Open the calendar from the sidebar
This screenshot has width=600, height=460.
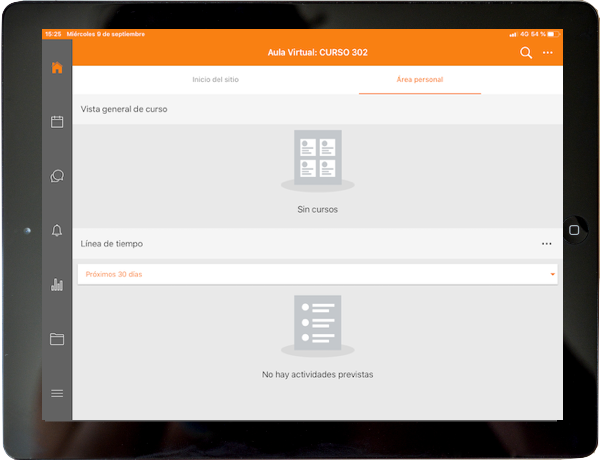57,122
